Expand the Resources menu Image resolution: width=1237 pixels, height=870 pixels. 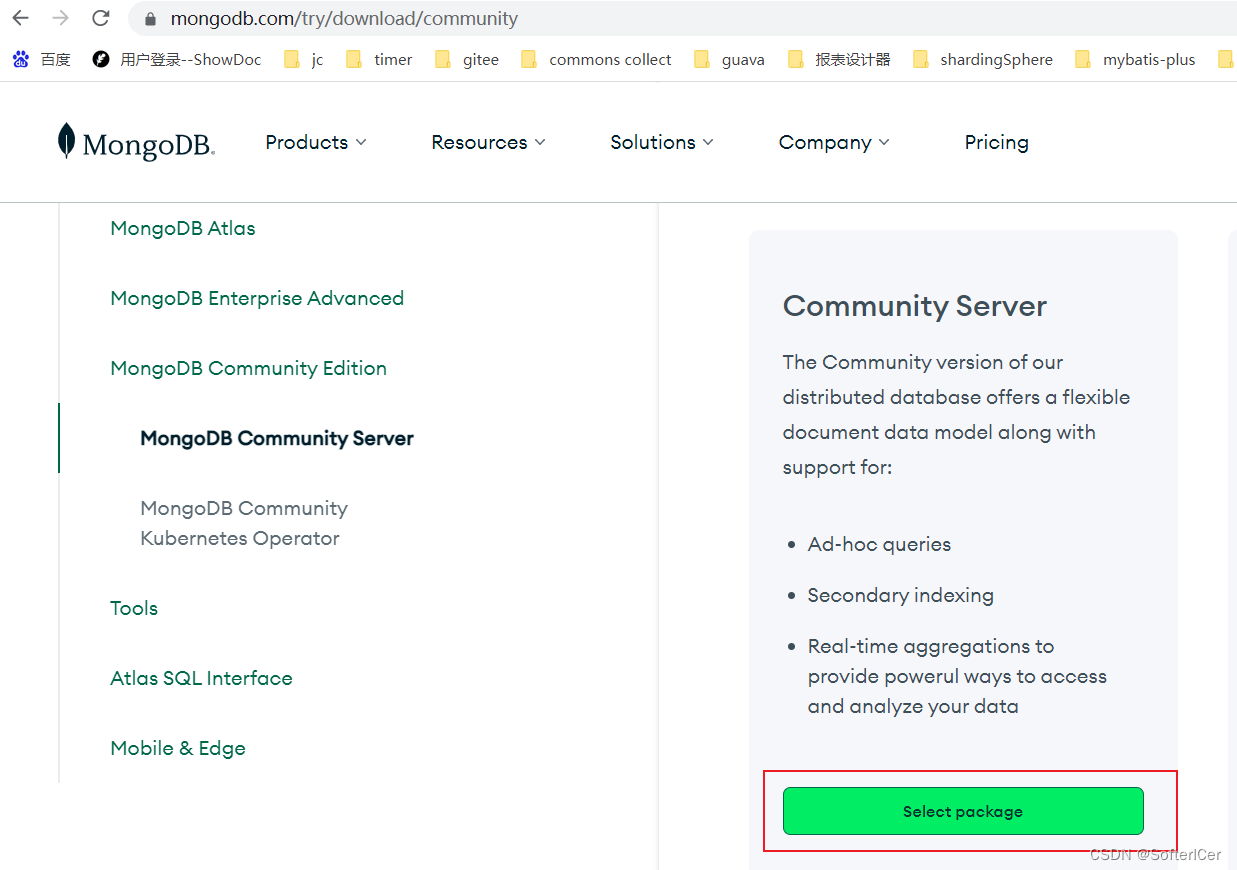pos(489,142)
